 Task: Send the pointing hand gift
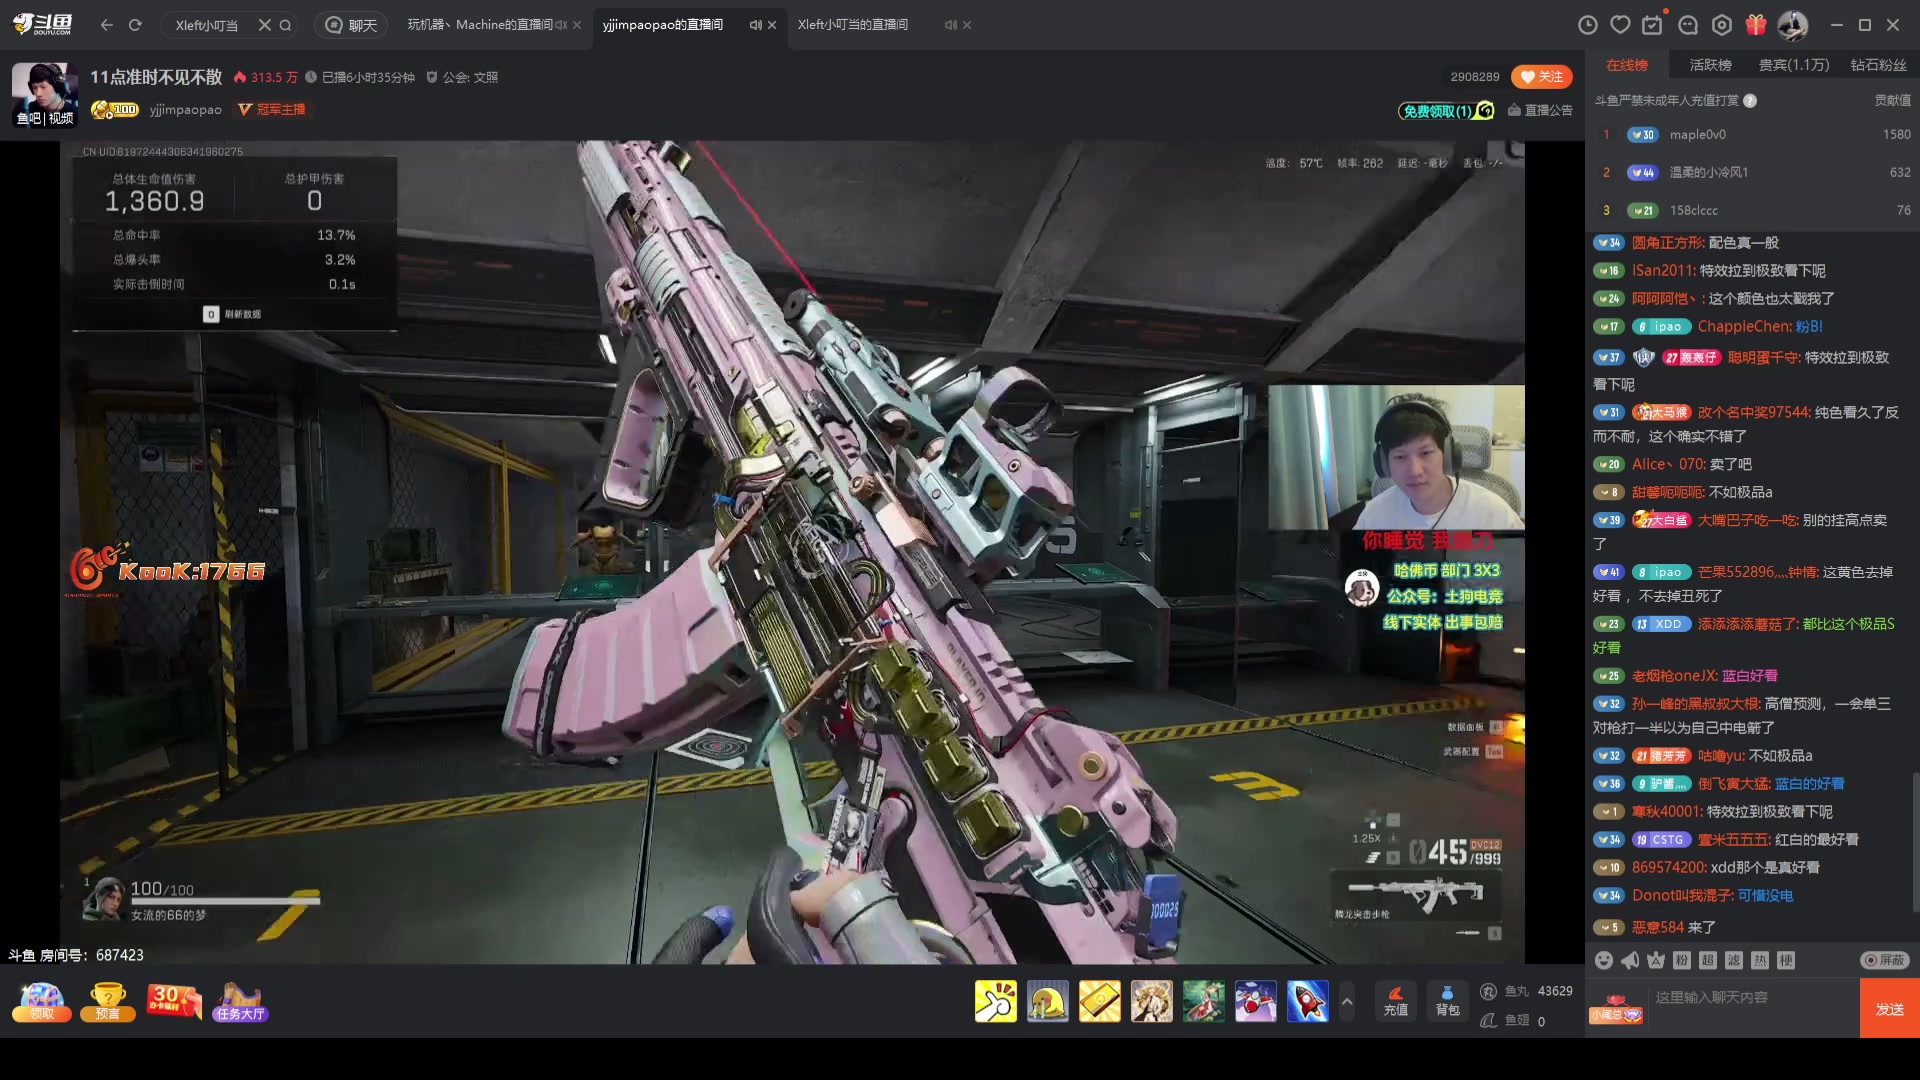click(x=995, y=1001)
